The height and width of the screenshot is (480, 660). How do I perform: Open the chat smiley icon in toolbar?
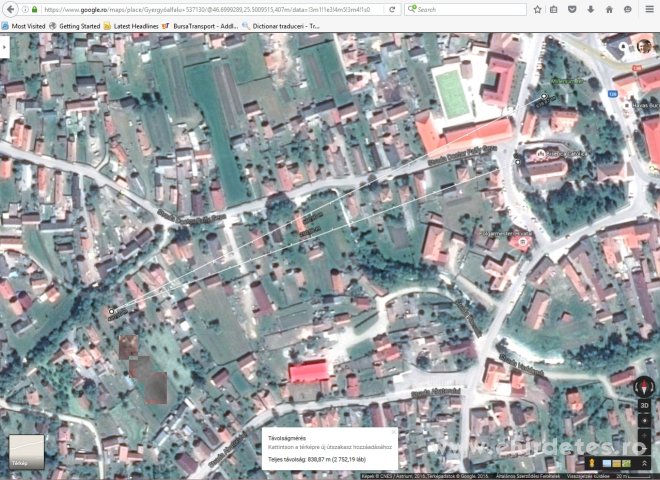click(628, 9)
